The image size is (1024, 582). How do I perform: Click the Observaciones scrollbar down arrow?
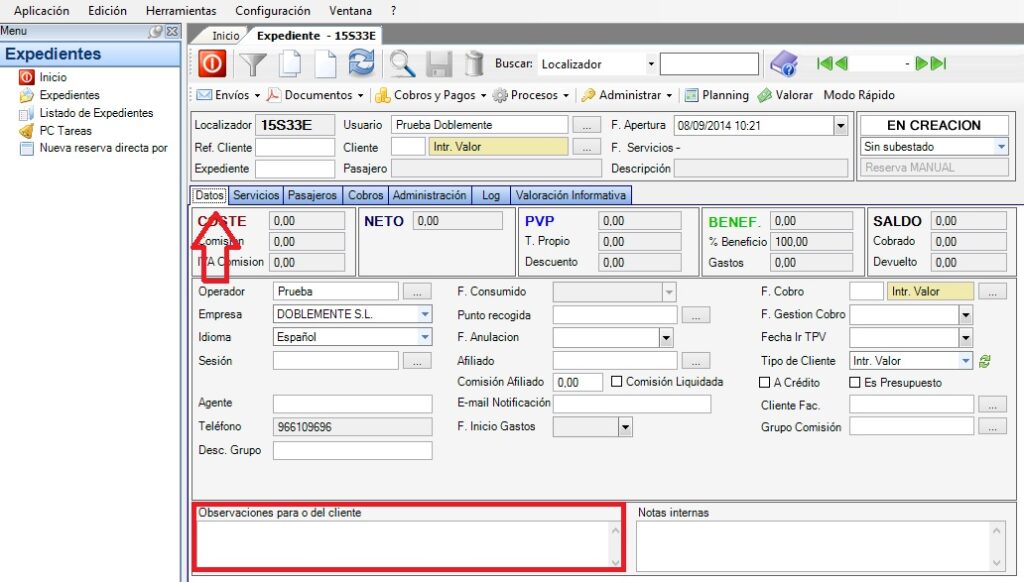tap(616, 562)
